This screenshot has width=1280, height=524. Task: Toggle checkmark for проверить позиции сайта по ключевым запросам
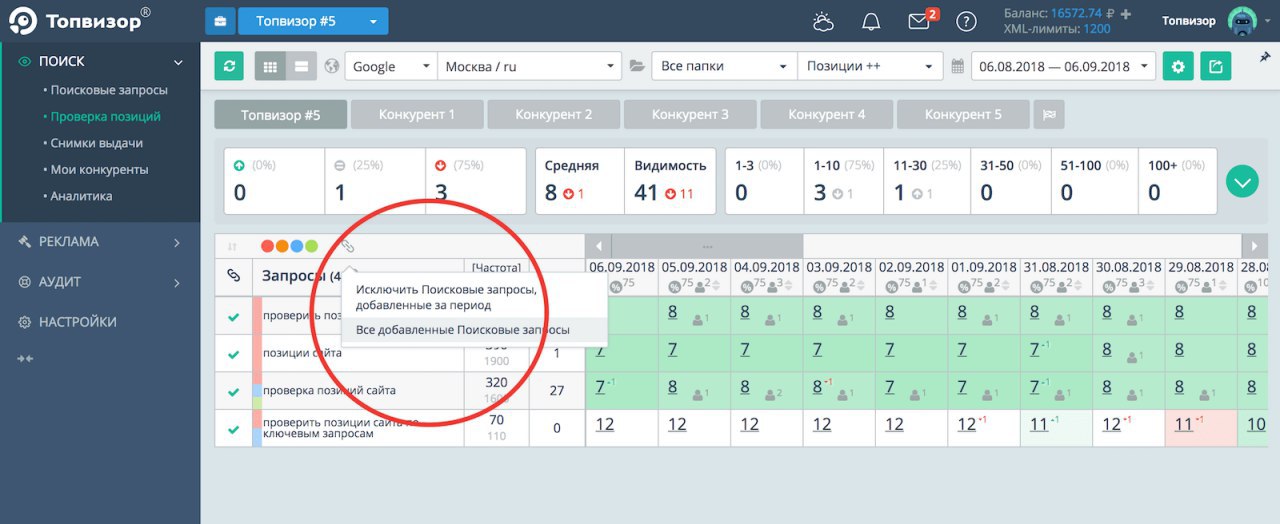[x=233, y=429]
